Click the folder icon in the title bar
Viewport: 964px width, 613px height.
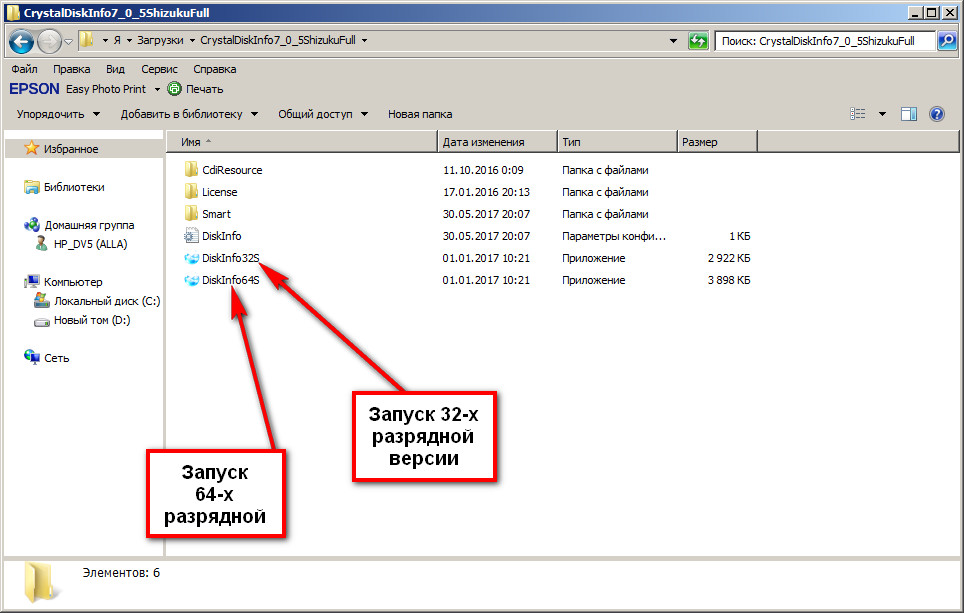[13, 12]
